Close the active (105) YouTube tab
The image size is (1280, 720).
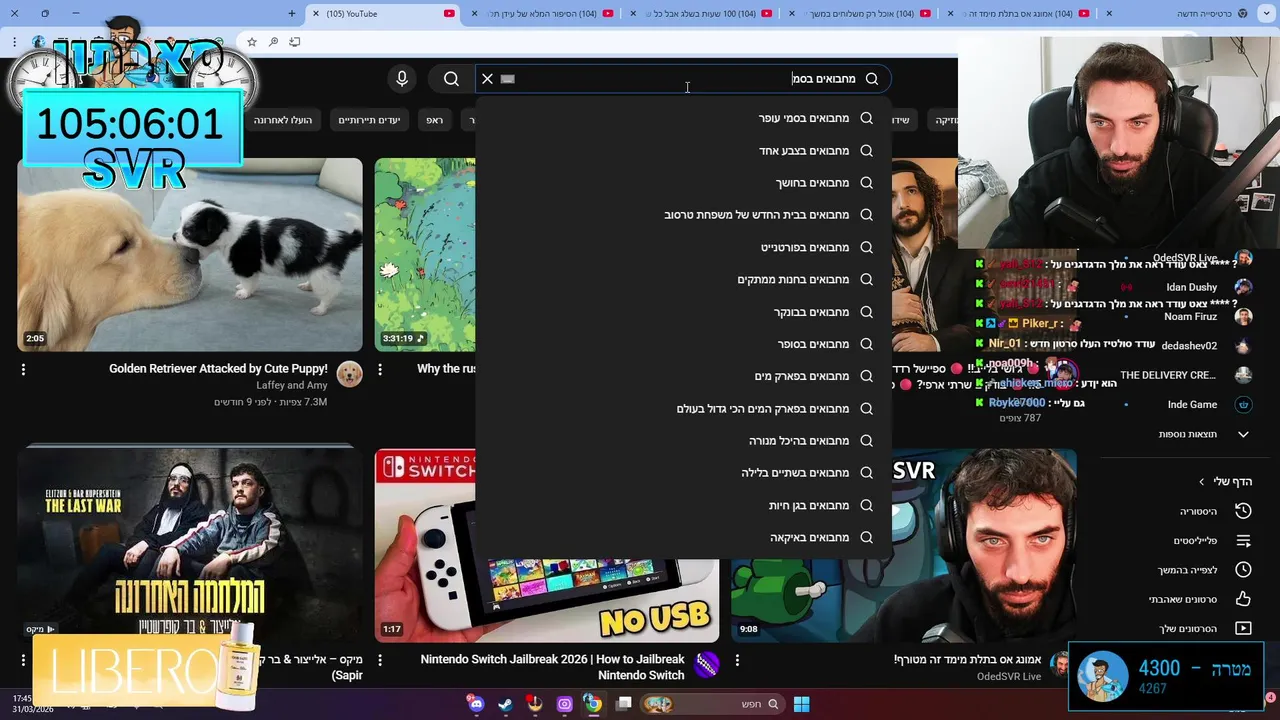click(316, 14)
